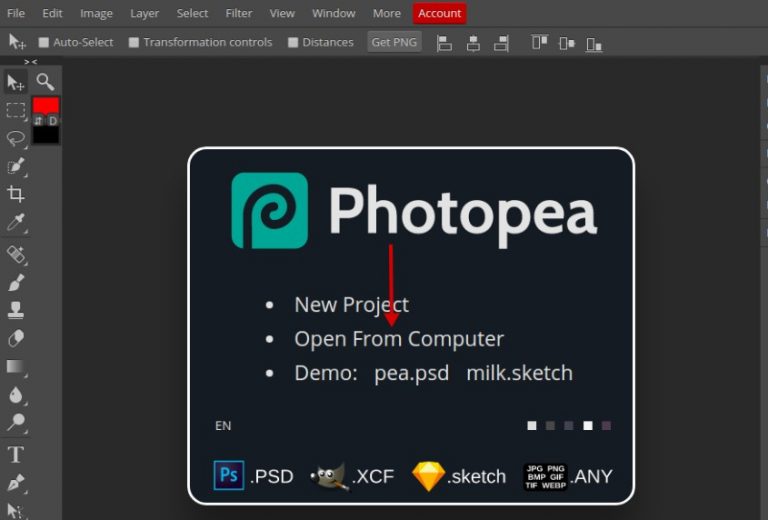The height and width of the screenshot is (520, 768).
Task: Select the Lasso tool
Action: [16, 138]
